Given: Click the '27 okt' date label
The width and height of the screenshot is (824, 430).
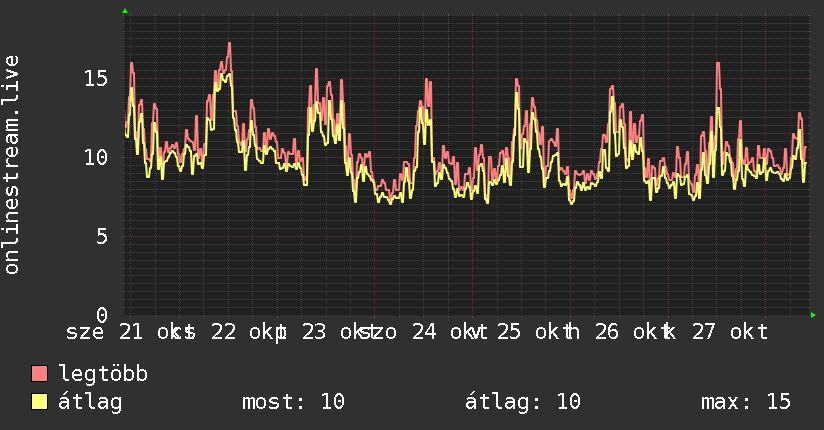Looking at the screenshot, I should pyautogui.click(x=730, y=332).
